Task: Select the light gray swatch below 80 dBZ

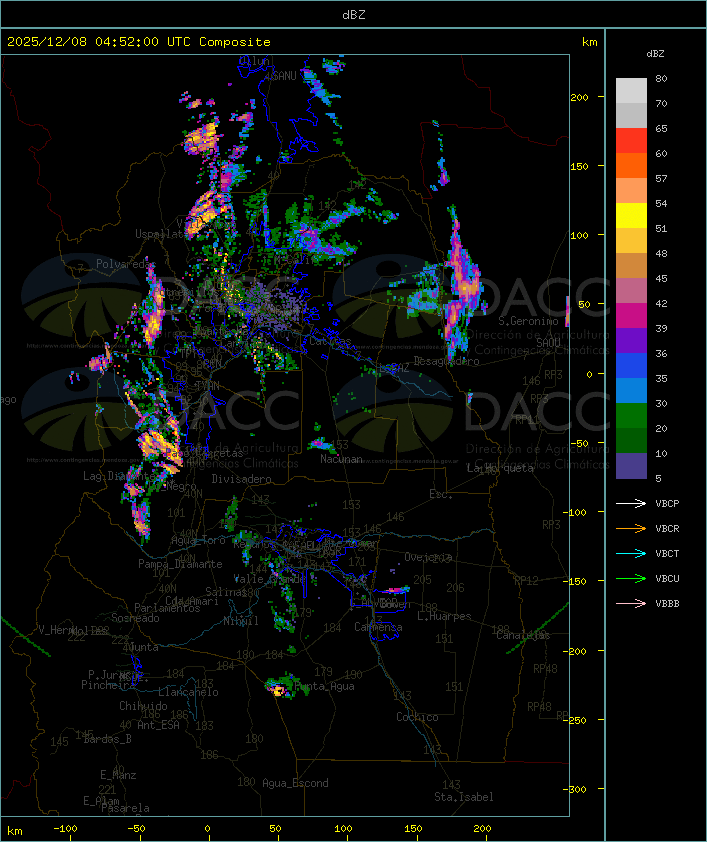Action: pyautogui.click(x=631, y=90)
